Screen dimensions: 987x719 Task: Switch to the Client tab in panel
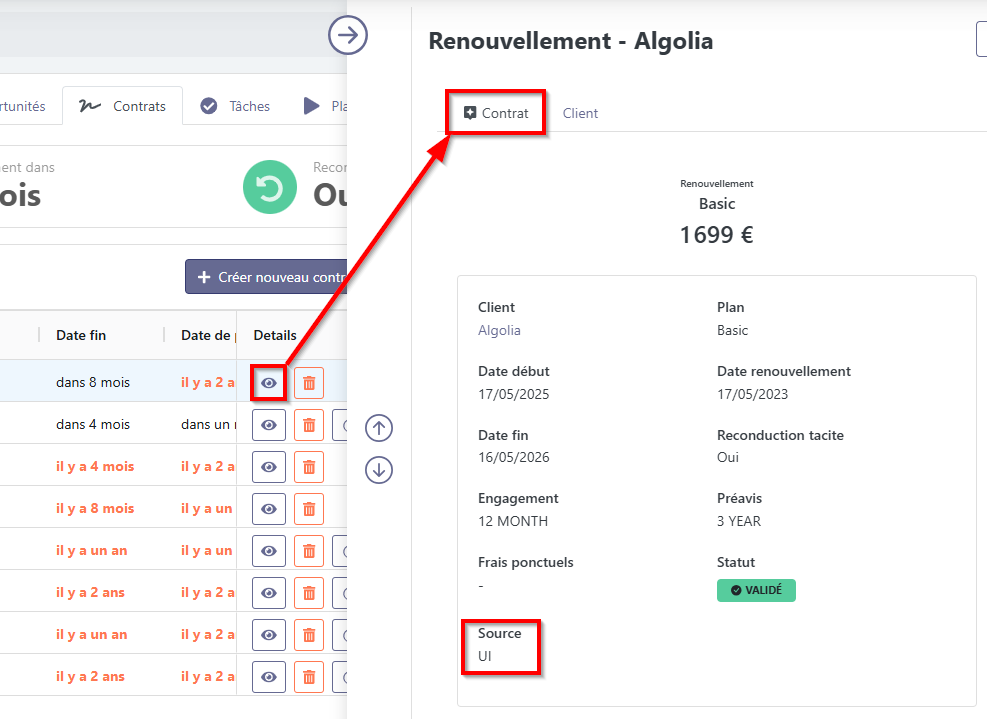[x=580, y=113]
